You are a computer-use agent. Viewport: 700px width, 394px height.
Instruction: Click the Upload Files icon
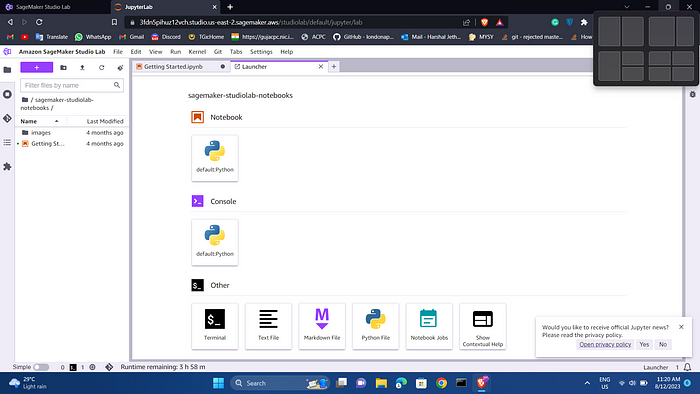[82, 67]
